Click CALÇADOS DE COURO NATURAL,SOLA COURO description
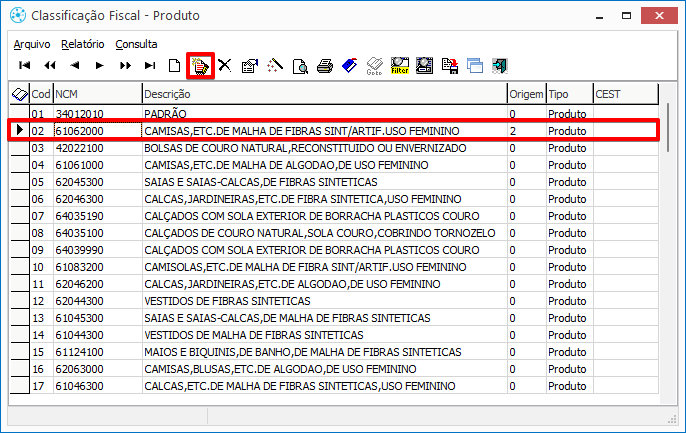This screenshot has width=686, height=433. coord(325,233)
